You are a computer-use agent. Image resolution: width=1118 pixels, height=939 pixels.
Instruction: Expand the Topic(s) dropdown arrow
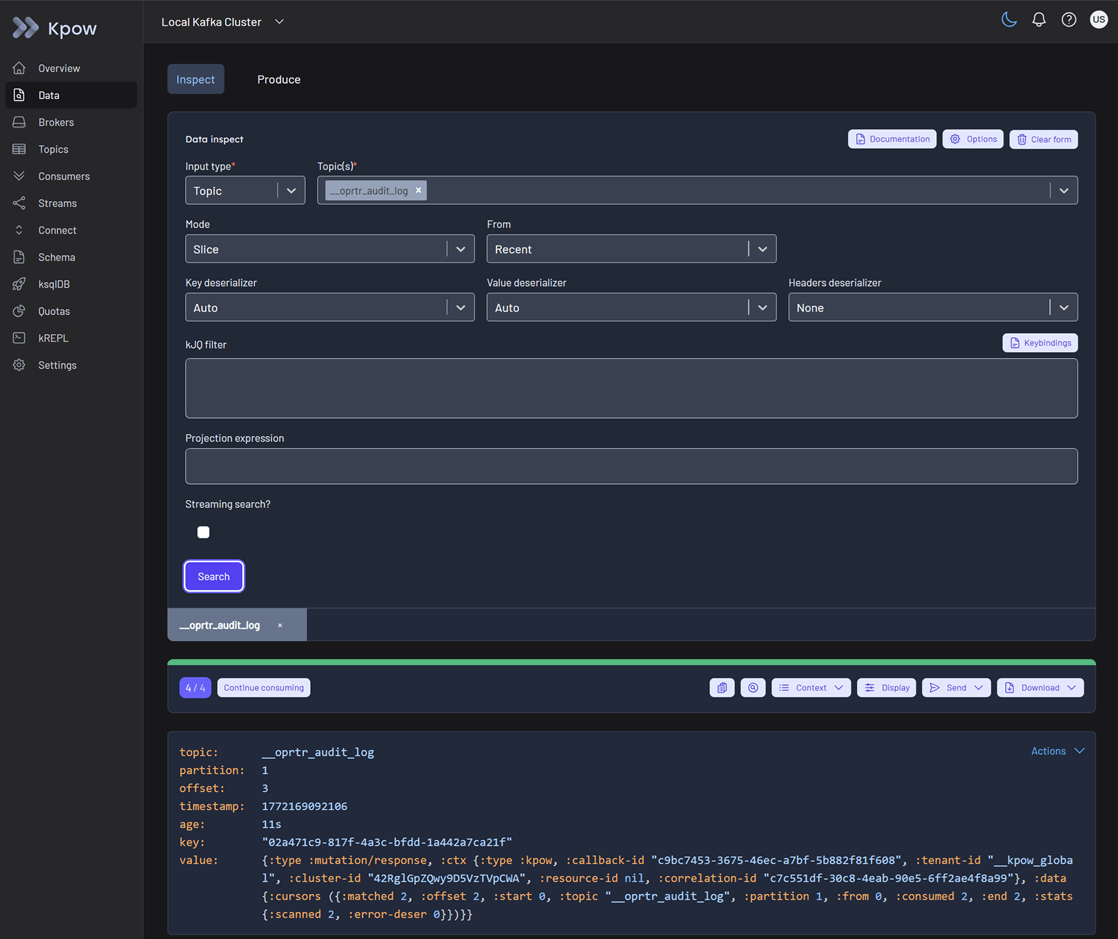pos(1064,190)
